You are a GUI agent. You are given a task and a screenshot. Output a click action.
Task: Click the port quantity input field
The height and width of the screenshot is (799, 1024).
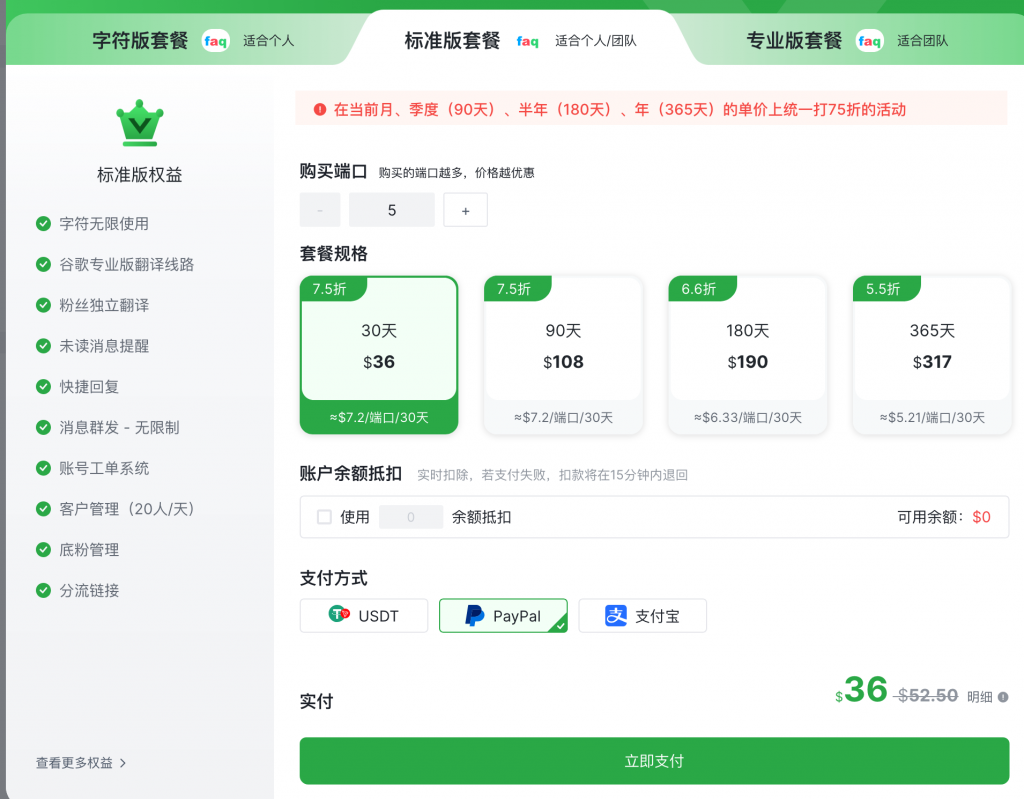[391, 210]
